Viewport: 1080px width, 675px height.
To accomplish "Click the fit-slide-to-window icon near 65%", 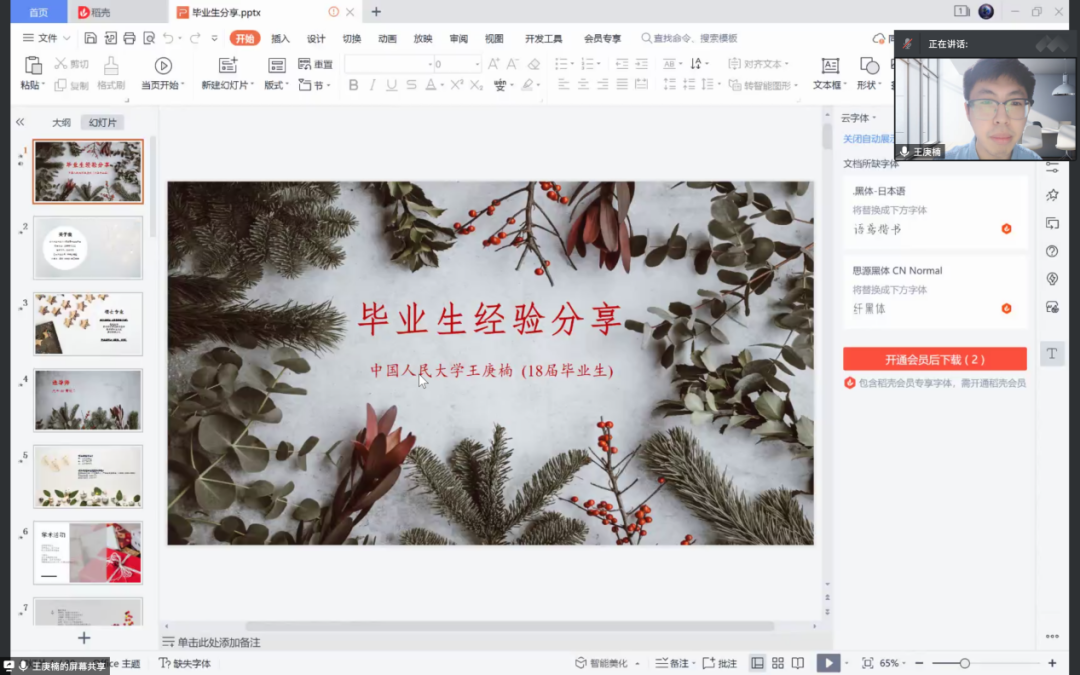I will pyautogui.click(x=867, y=663).
